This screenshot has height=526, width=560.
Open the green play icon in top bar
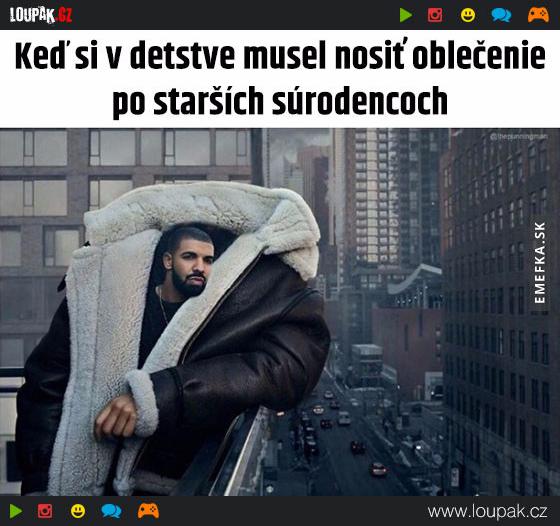[x=406, y=15]
